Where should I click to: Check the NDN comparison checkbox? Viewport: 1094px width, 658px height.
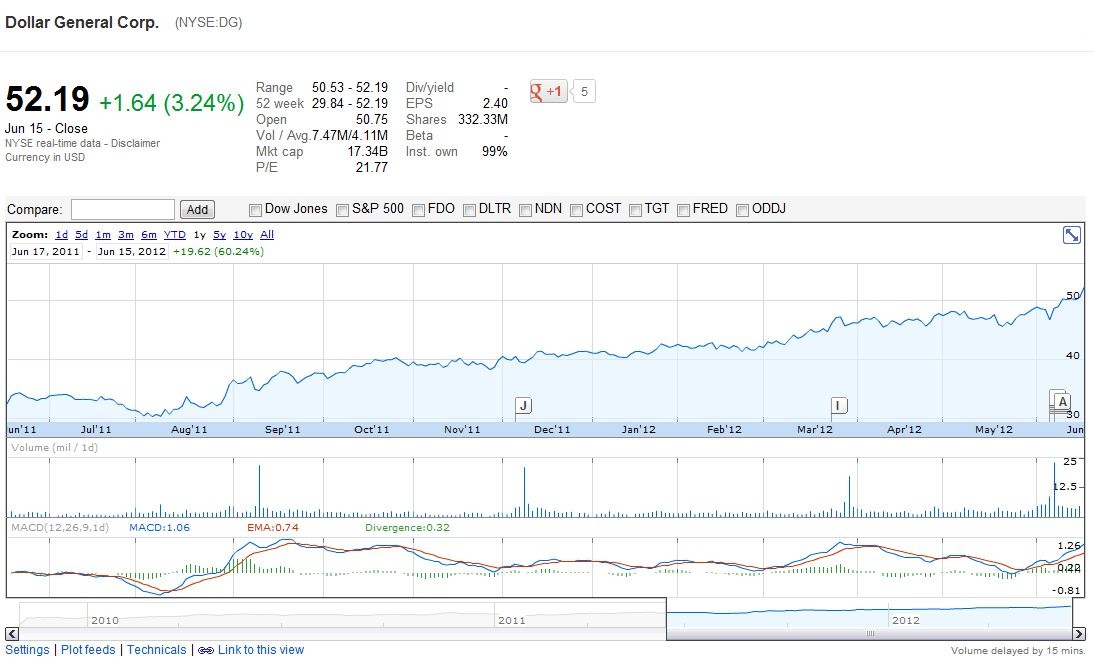coord(525,210)
